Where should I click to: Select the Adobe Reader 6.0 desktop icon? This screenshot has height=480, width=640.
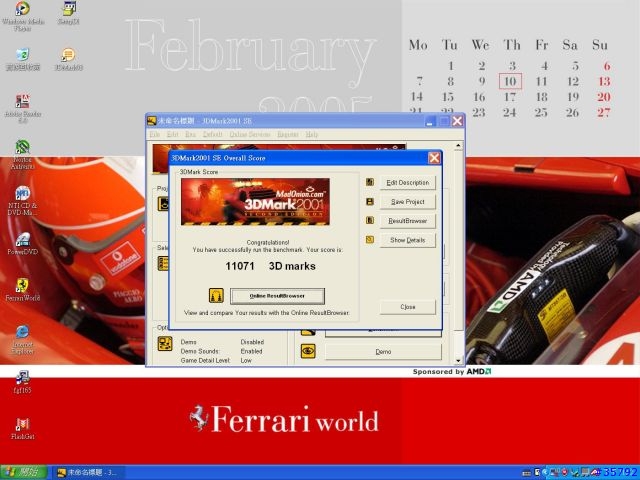pyautogui.click(x=22, y=108)
